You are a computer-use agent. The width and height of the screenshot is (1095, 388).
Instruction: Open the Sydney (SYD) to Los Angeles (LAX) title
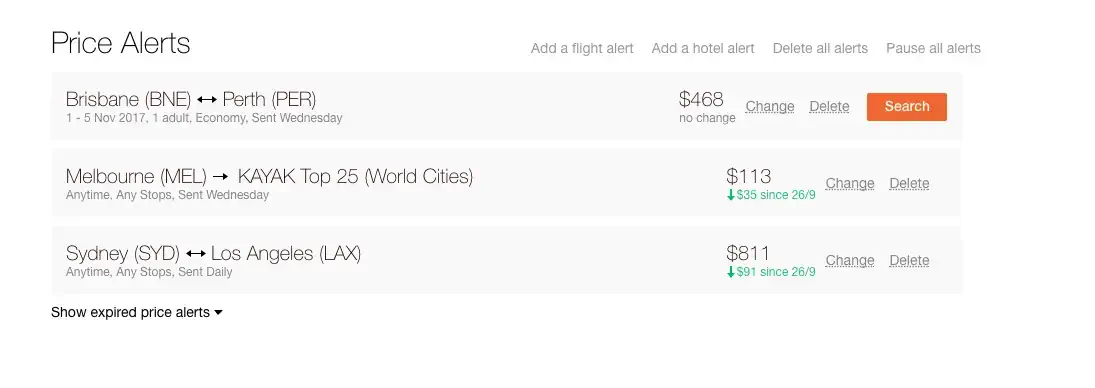pos(213,253)
